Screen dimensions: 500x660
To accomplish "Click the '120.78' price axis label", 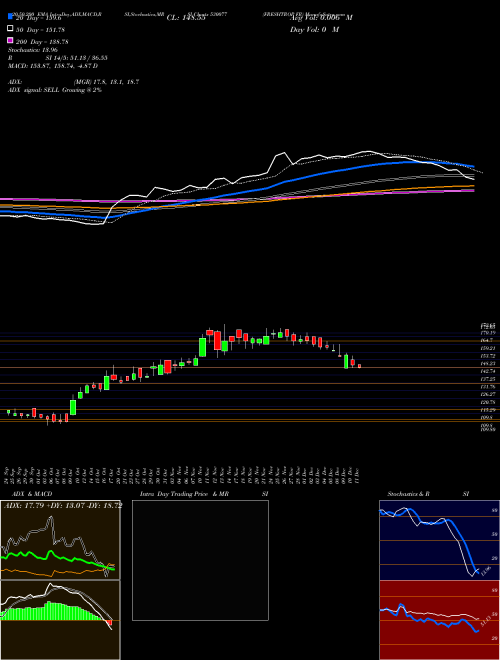I will (488, 402).
